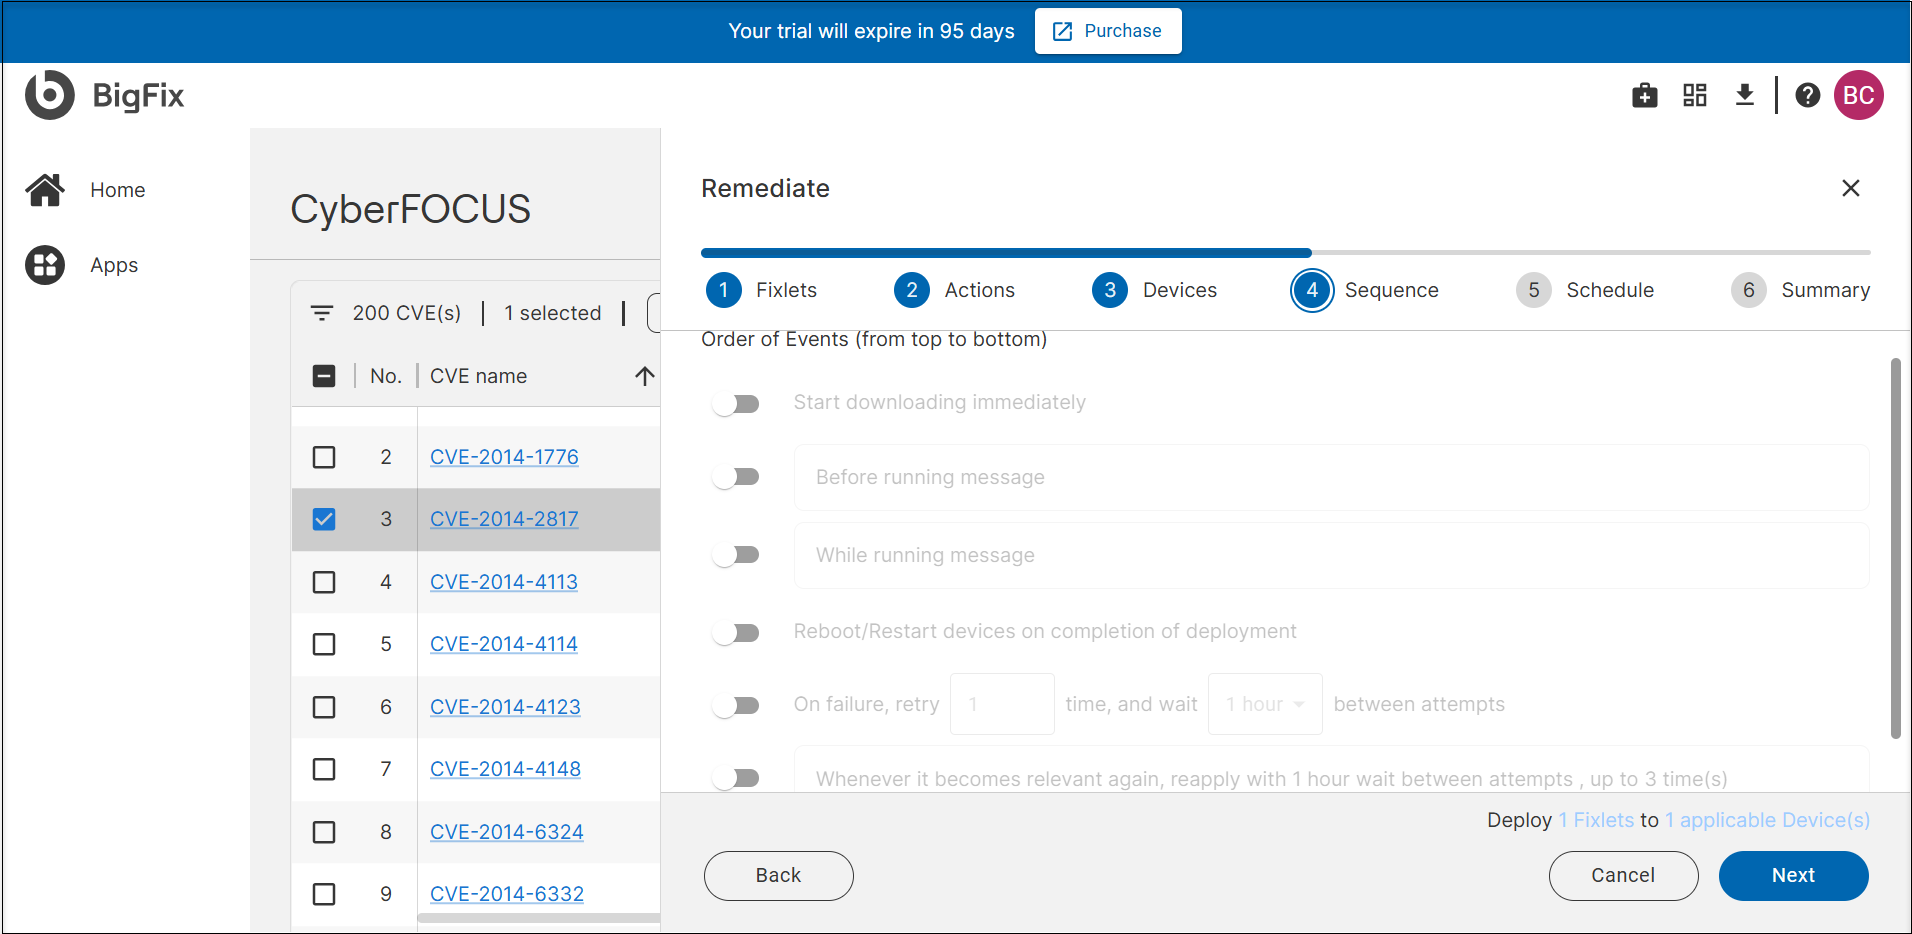The width and height of the screenshot is (1912, 934).
Task: Click the download icon in header
Action: point(1744,95)
